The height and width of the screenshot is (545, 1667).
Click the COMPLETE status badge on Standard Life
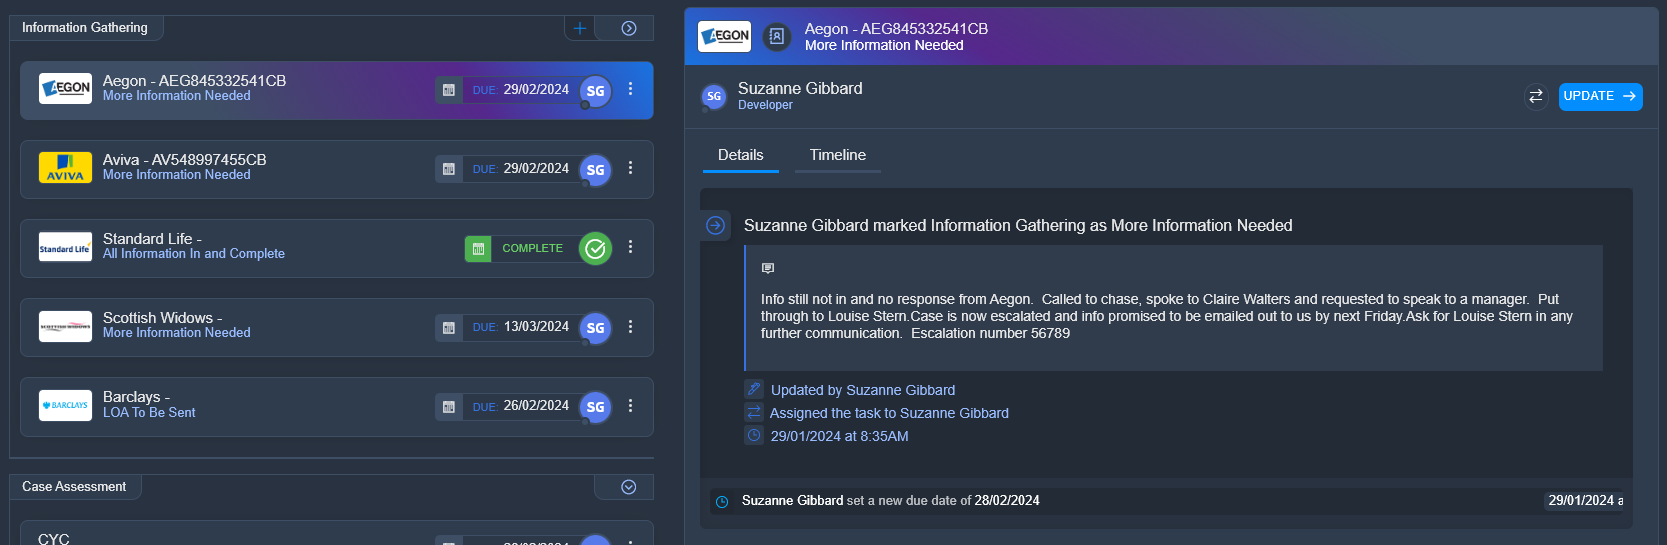pyautogui.click(x=532, y=248)
